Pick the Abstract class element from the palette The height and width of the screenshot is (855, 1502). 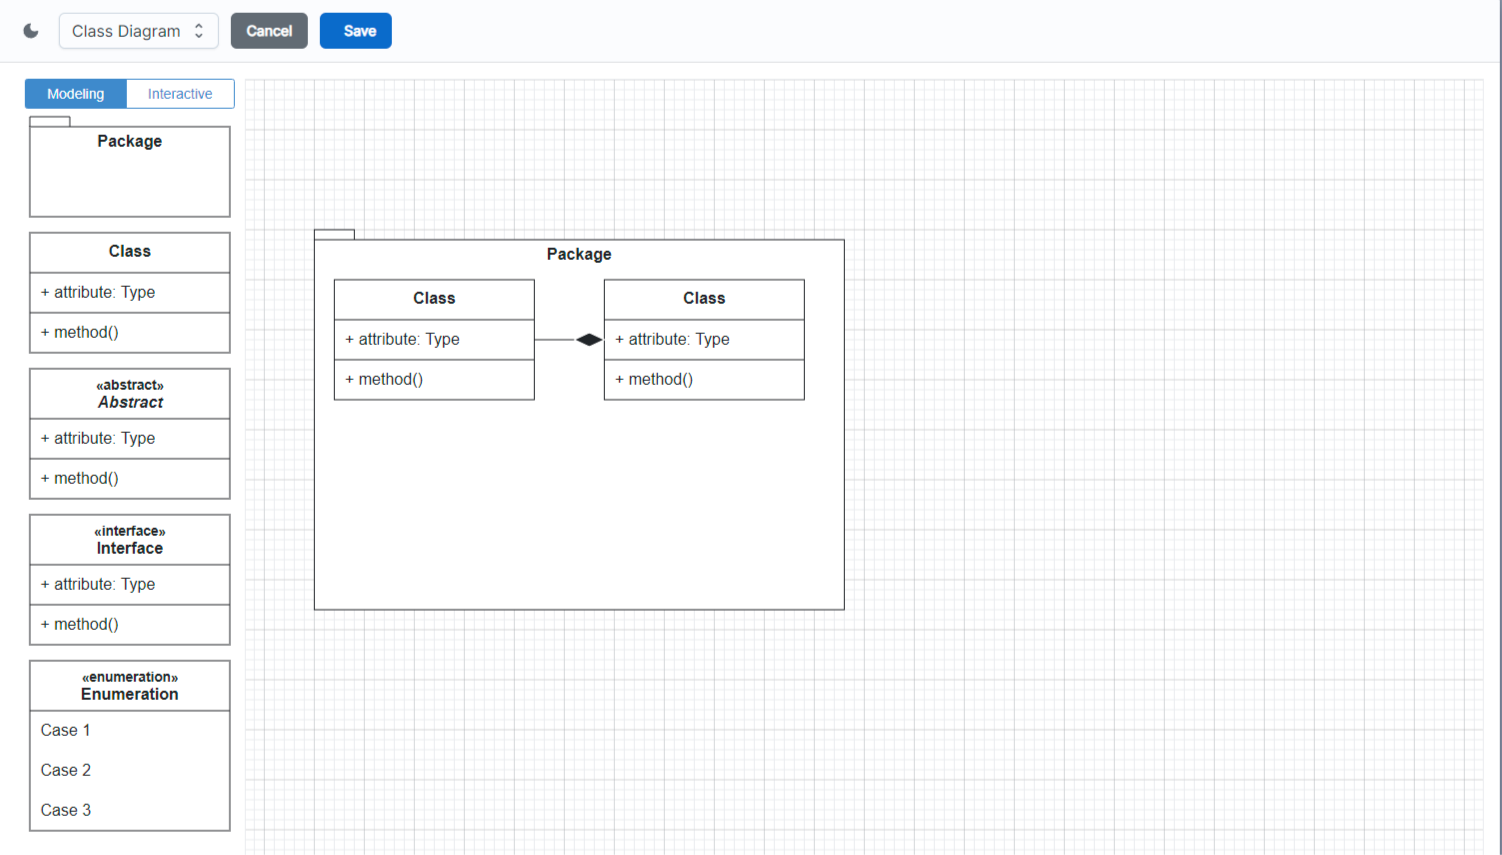(130, 394)
